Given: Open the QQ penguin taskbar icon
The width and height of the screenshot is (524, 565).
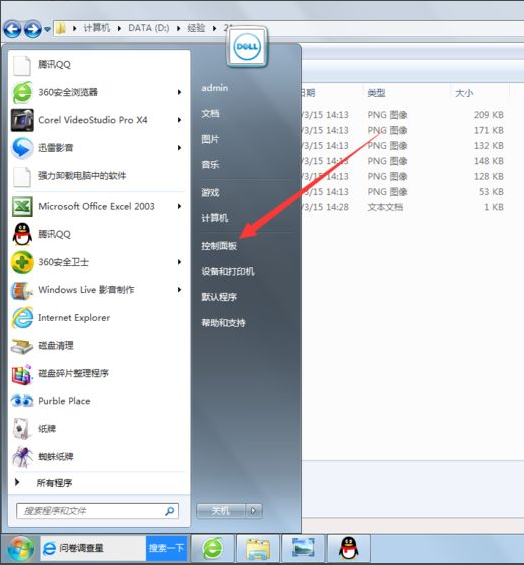Looking at the screenshot, I should (349, 548).
